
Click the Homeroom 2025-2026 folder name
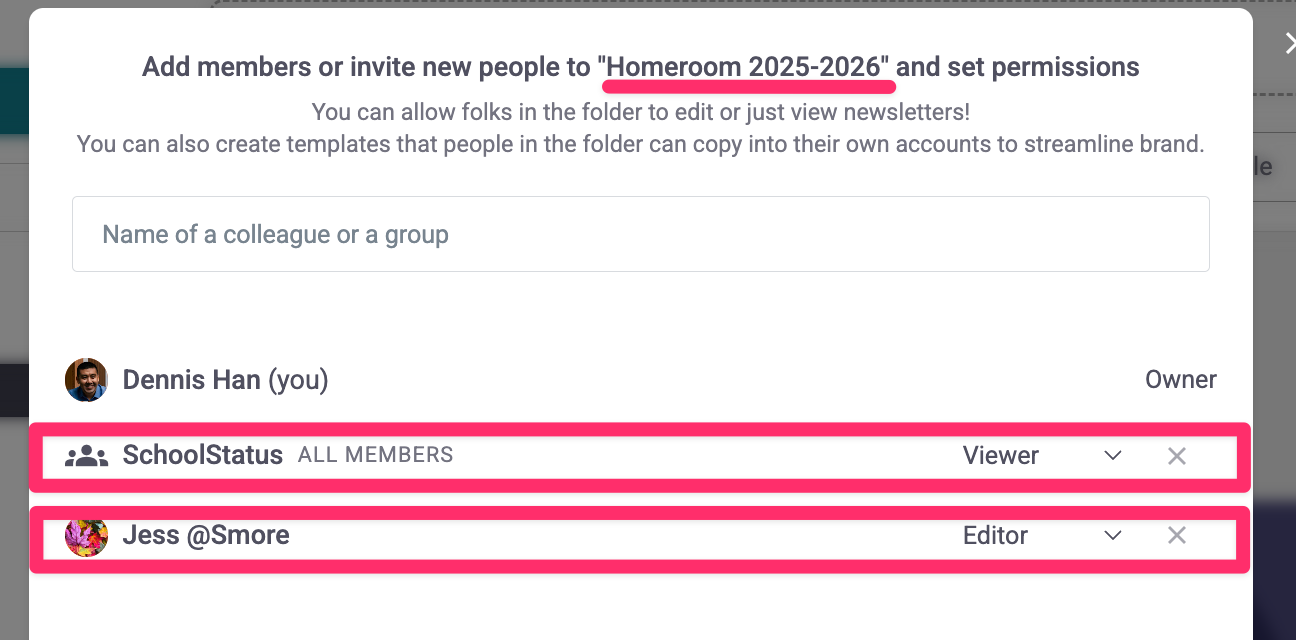pyautogui.click(x=745, y=67)
